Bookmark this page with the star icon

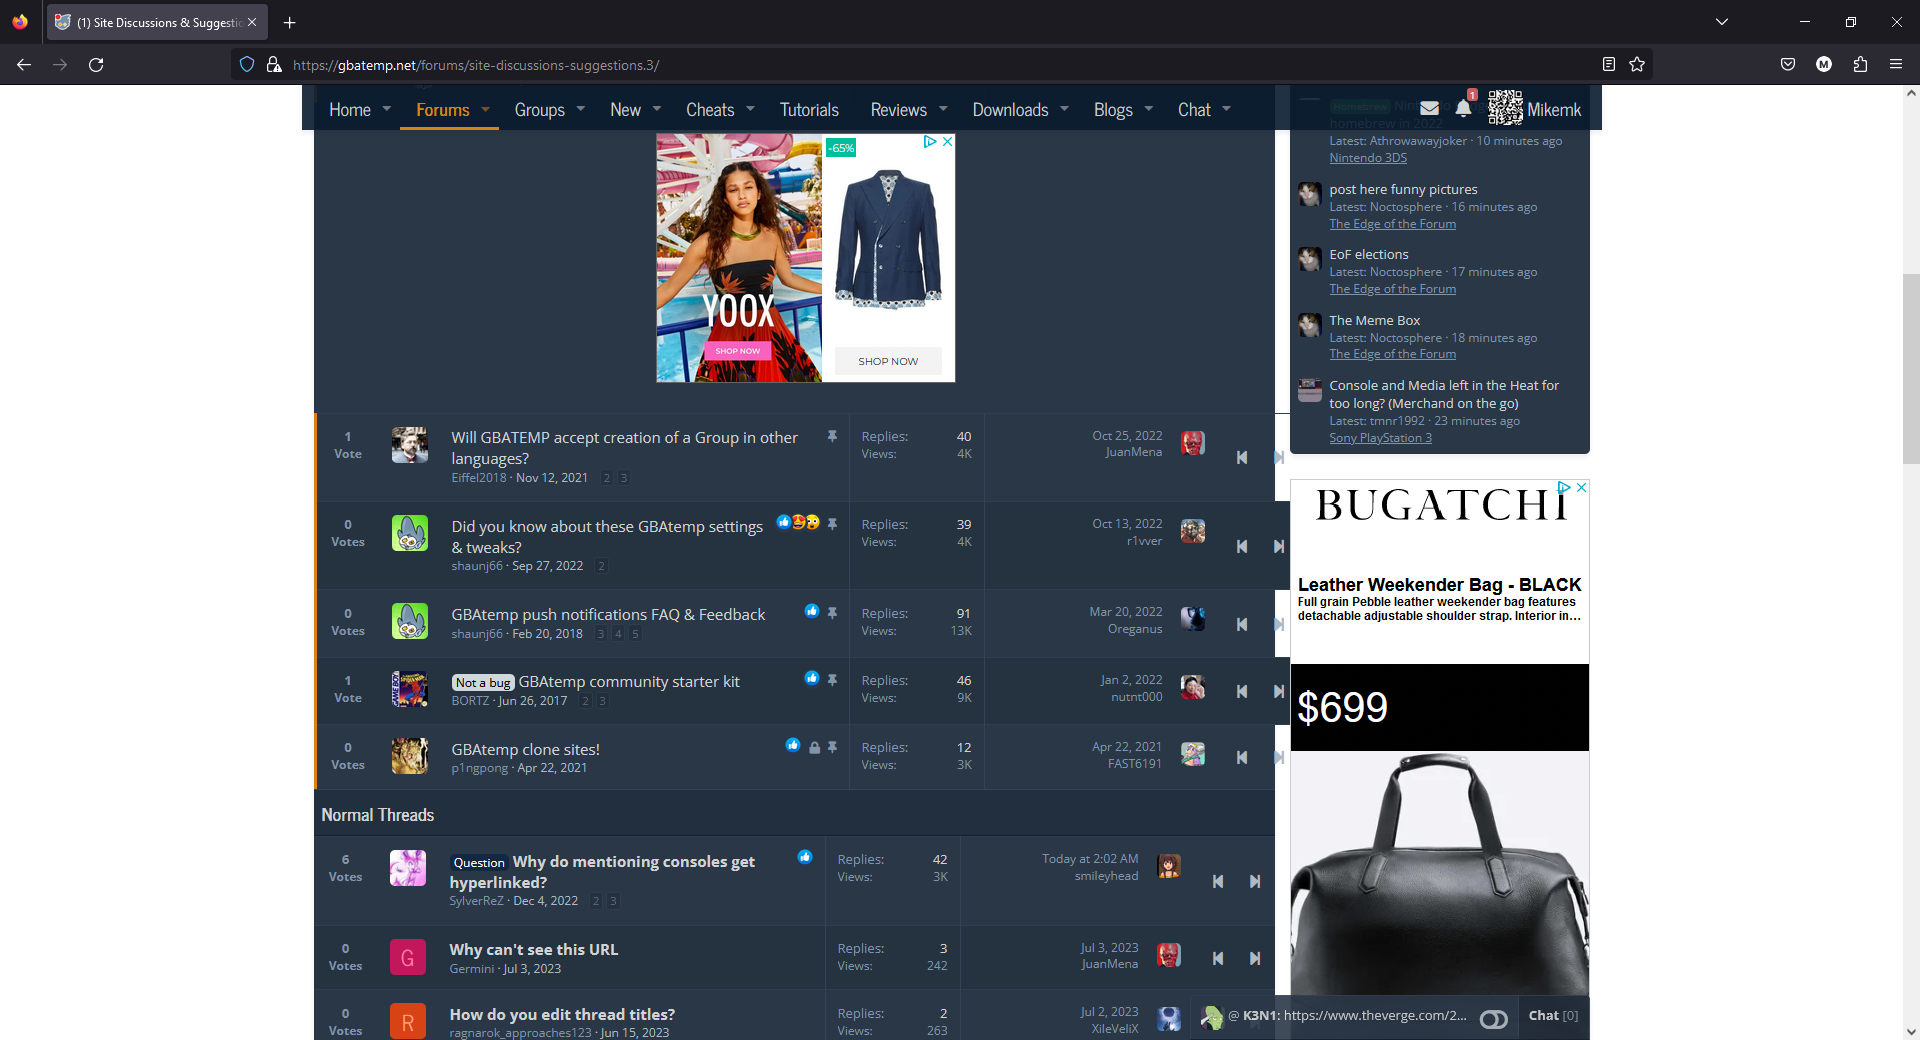pos(1637,64)
